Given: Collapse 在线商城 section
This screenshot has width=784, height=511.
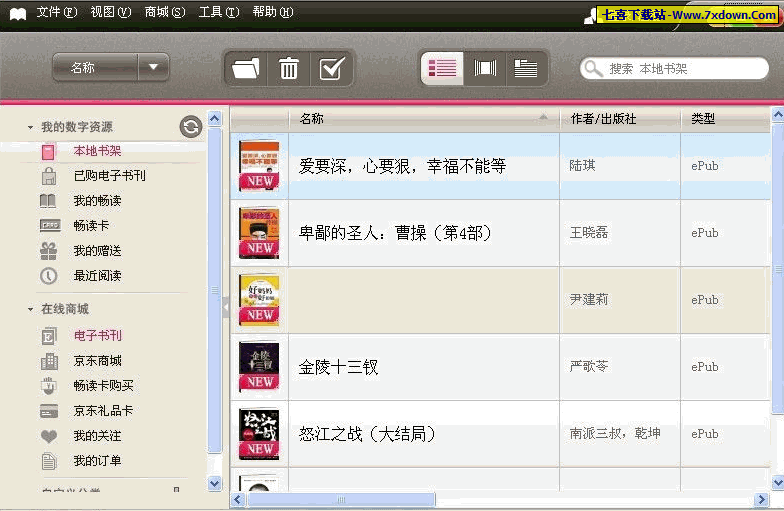Looking at the screenshot, I should pos(31,310).
